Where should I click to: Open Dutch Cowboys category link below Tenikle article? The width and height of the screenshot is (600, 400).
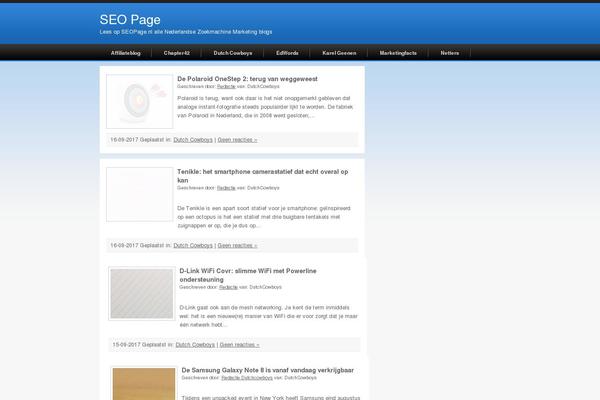click(x=193, y=245)
